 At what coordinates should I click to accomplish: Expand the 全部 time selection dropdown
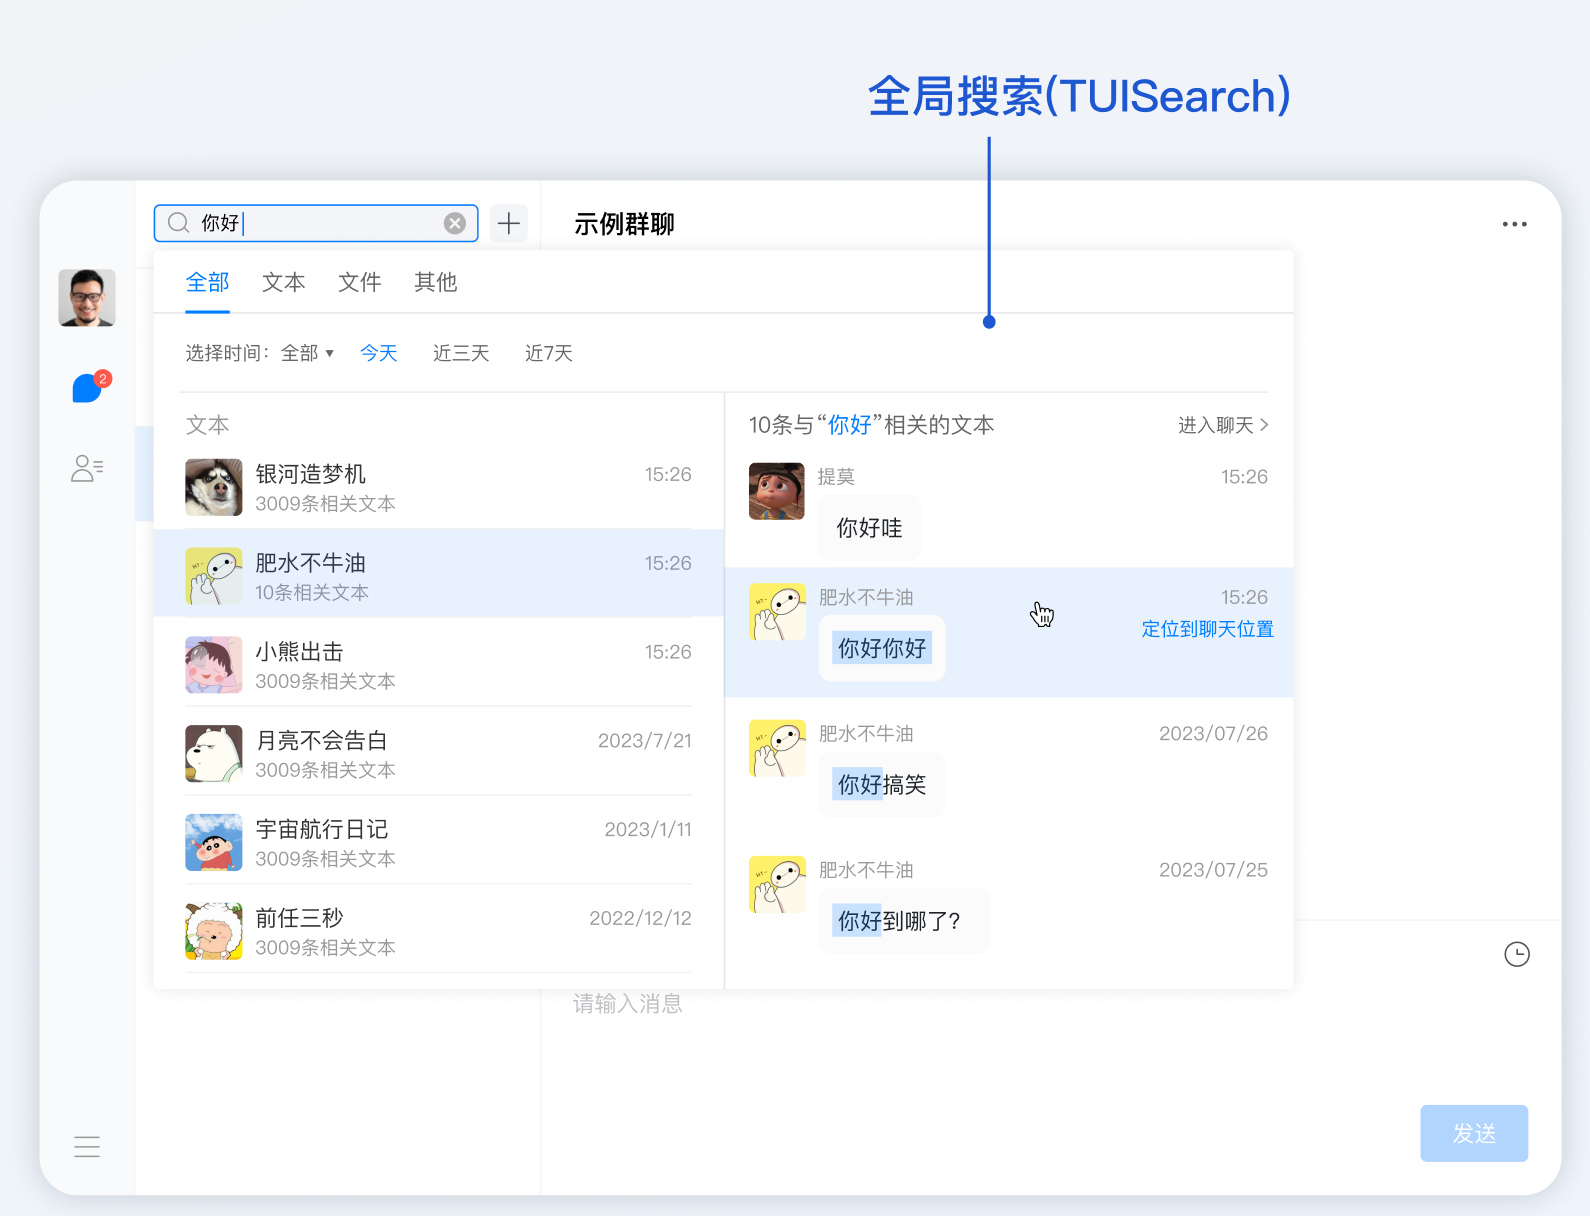tap(308, 353)
